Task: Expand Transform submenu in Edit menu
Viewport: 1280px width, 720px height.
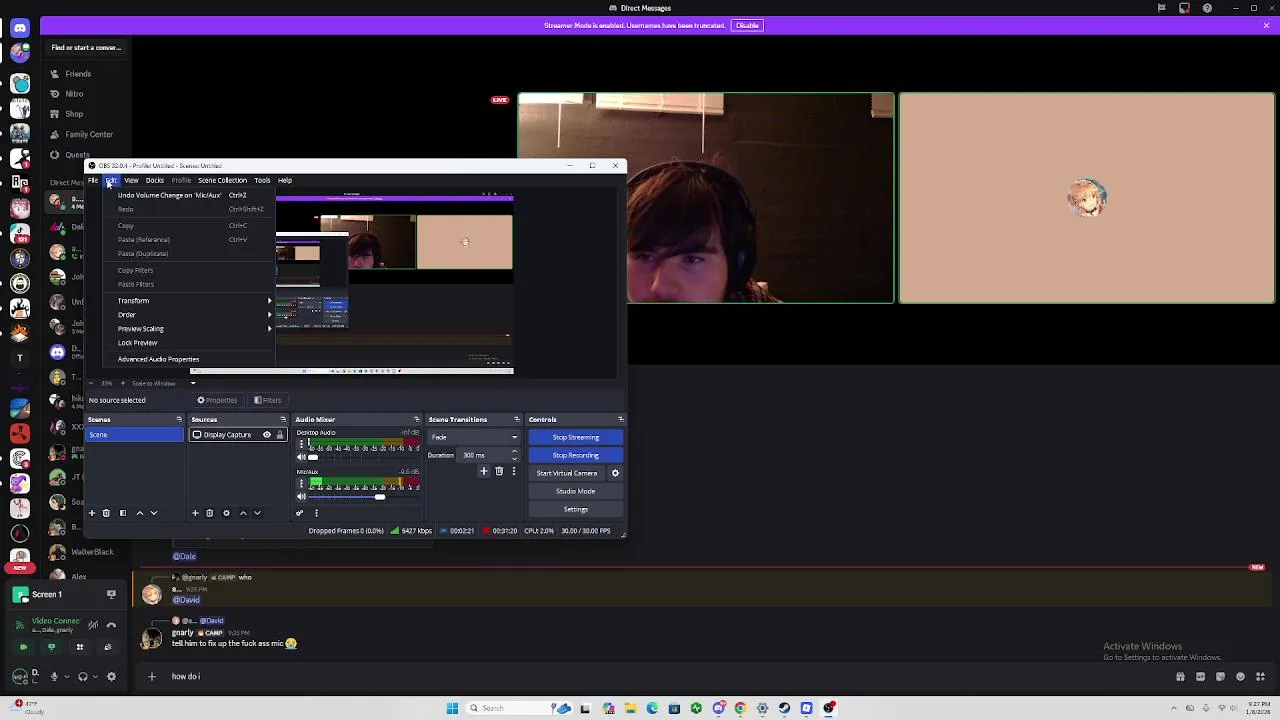Action: tap(190, 301)
